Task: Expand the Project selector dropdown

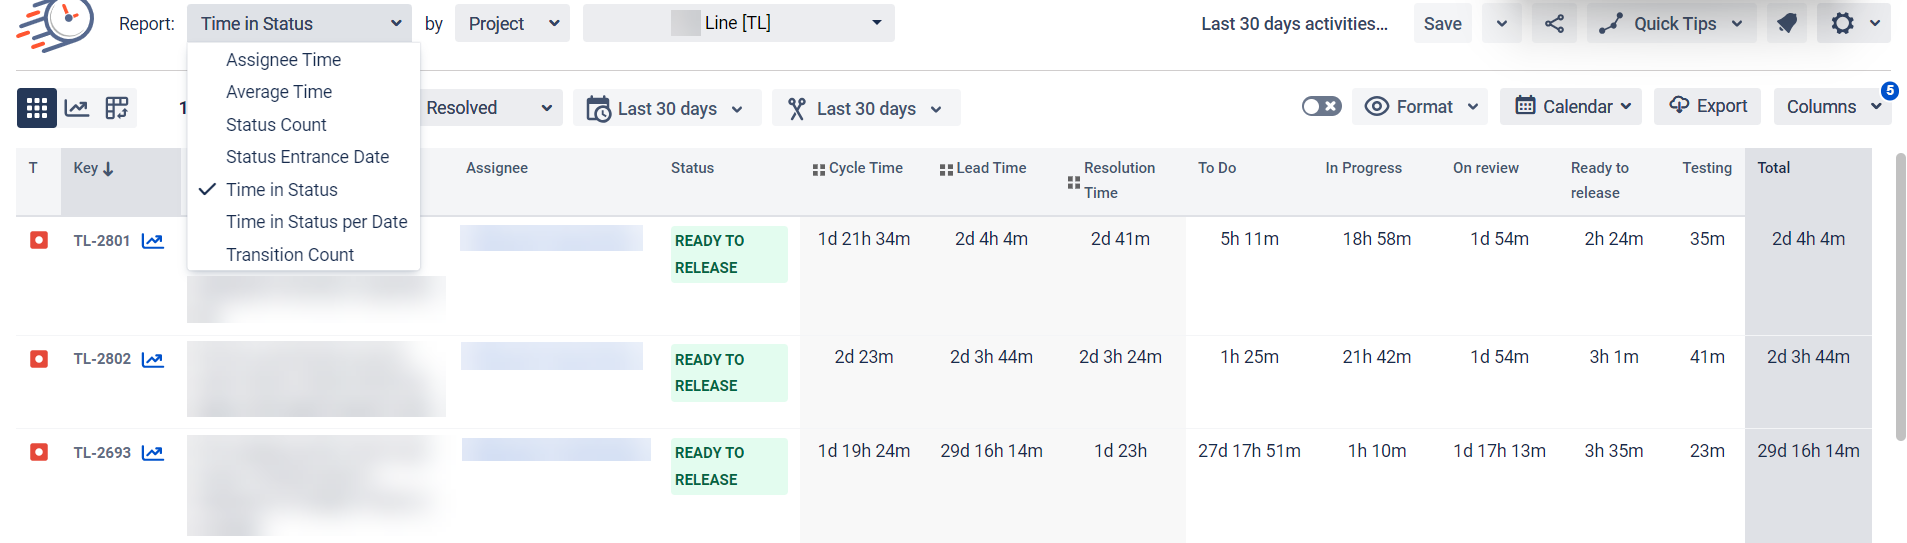Action: click(x=512, y=23)
